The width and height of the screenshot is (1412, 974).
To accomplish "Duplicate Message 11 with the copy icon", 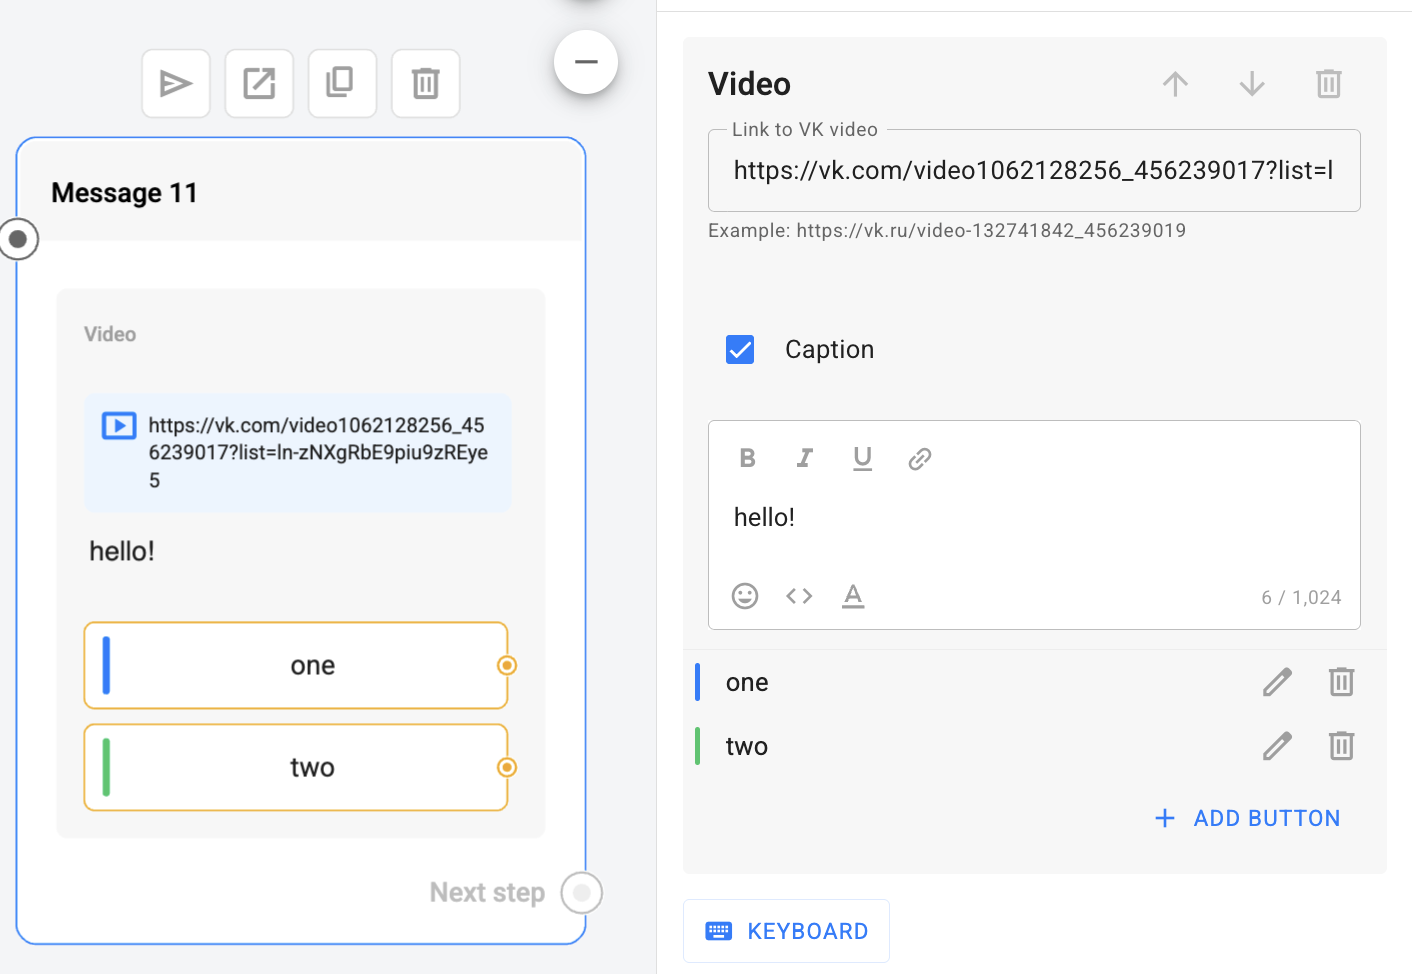I will pyautogui.click(x=342, y=84).
